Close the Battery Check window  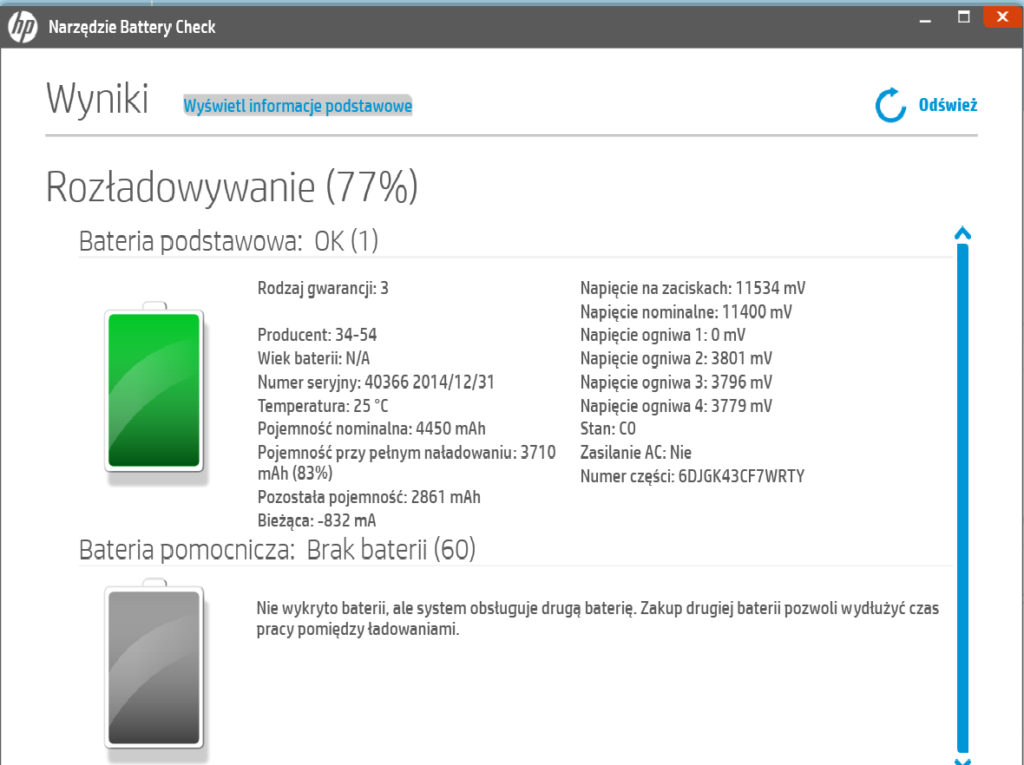pyautogui.click(x=1002, y=17)
